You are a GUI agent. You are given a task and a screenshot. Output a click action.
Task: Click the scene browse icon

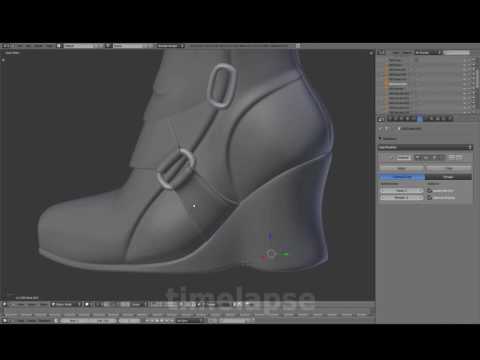[109, 46]
